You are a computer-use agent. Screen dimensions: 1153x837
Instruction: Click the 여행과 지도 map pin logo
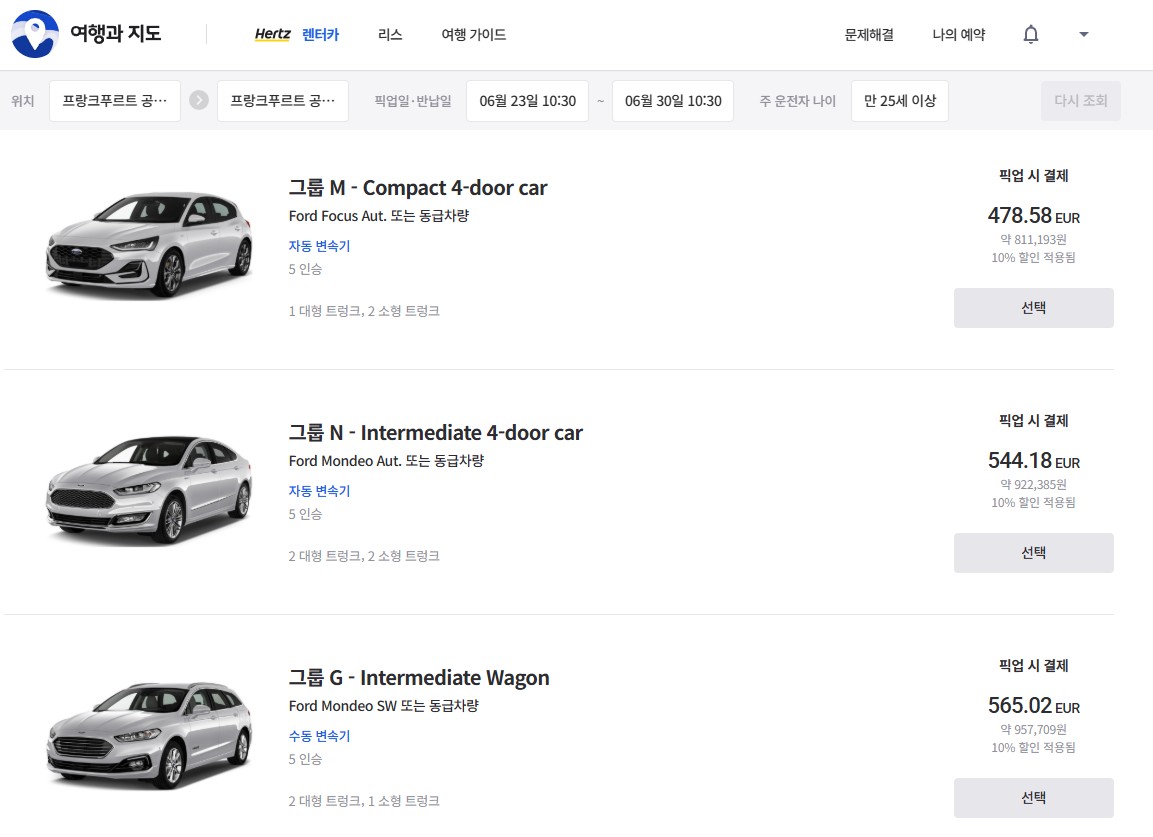tap(35, 34)
